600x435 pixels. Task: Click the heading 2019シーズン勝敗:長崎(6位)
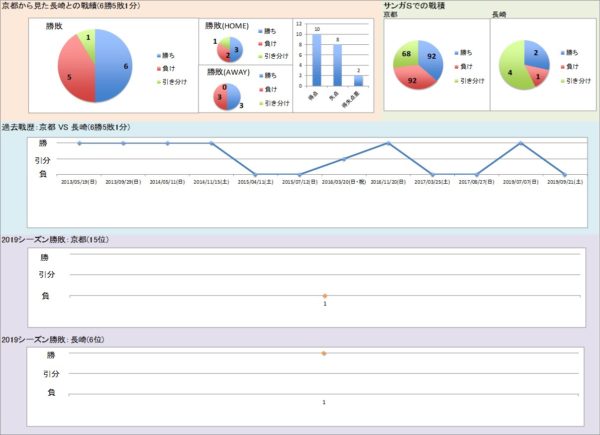click(53, 339)
